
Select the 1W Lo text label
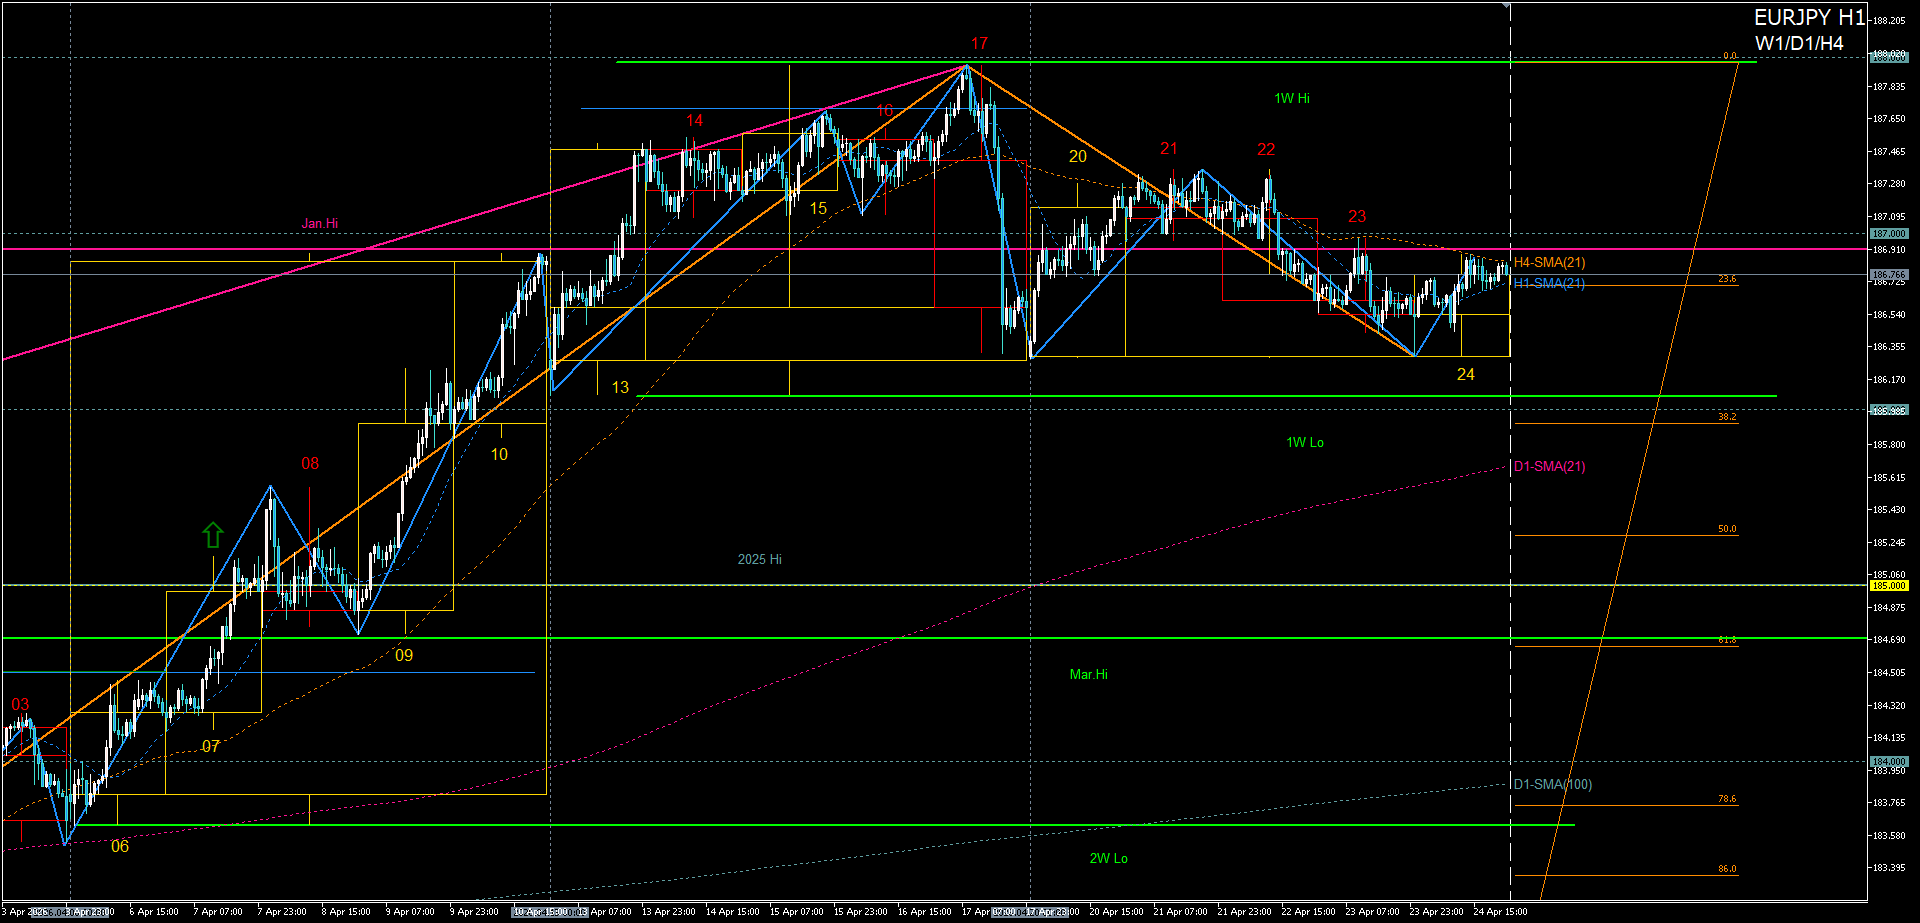[1305, 443]
